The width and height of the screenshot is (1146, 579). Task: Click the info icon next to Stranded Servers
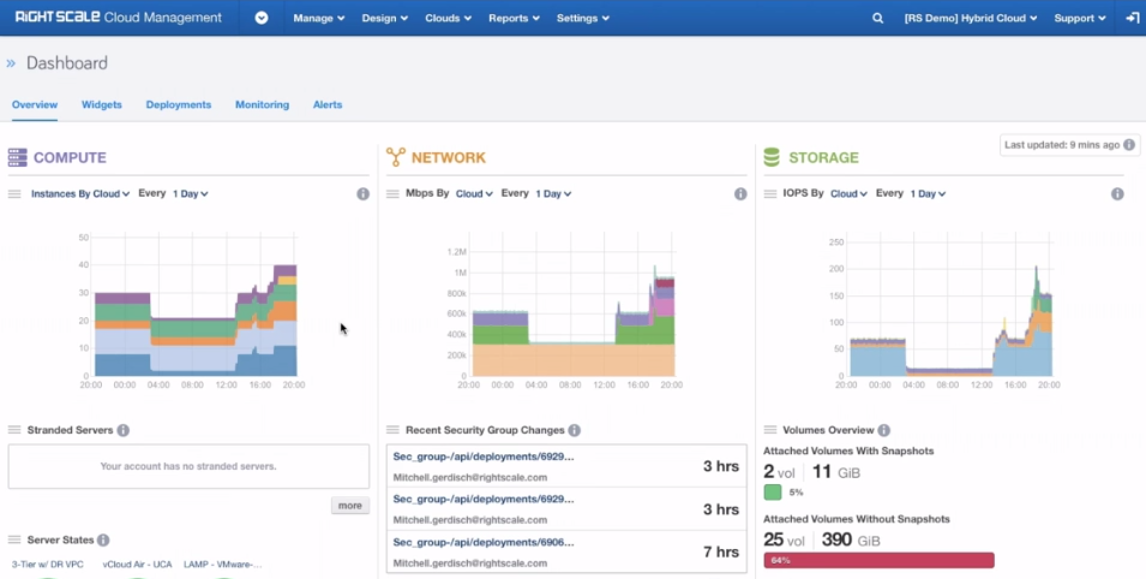123,430
